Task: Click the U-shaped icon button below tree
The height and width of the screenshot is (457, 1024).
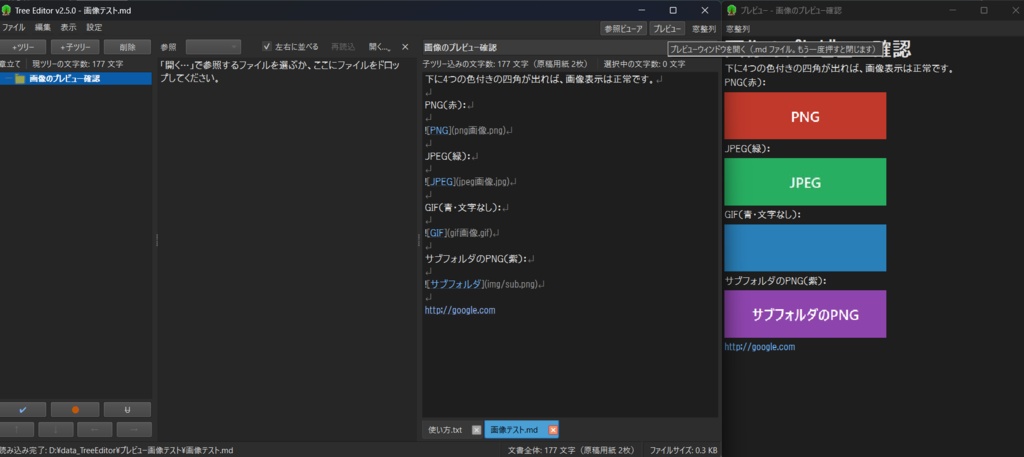Action: (x=127, y=409)
